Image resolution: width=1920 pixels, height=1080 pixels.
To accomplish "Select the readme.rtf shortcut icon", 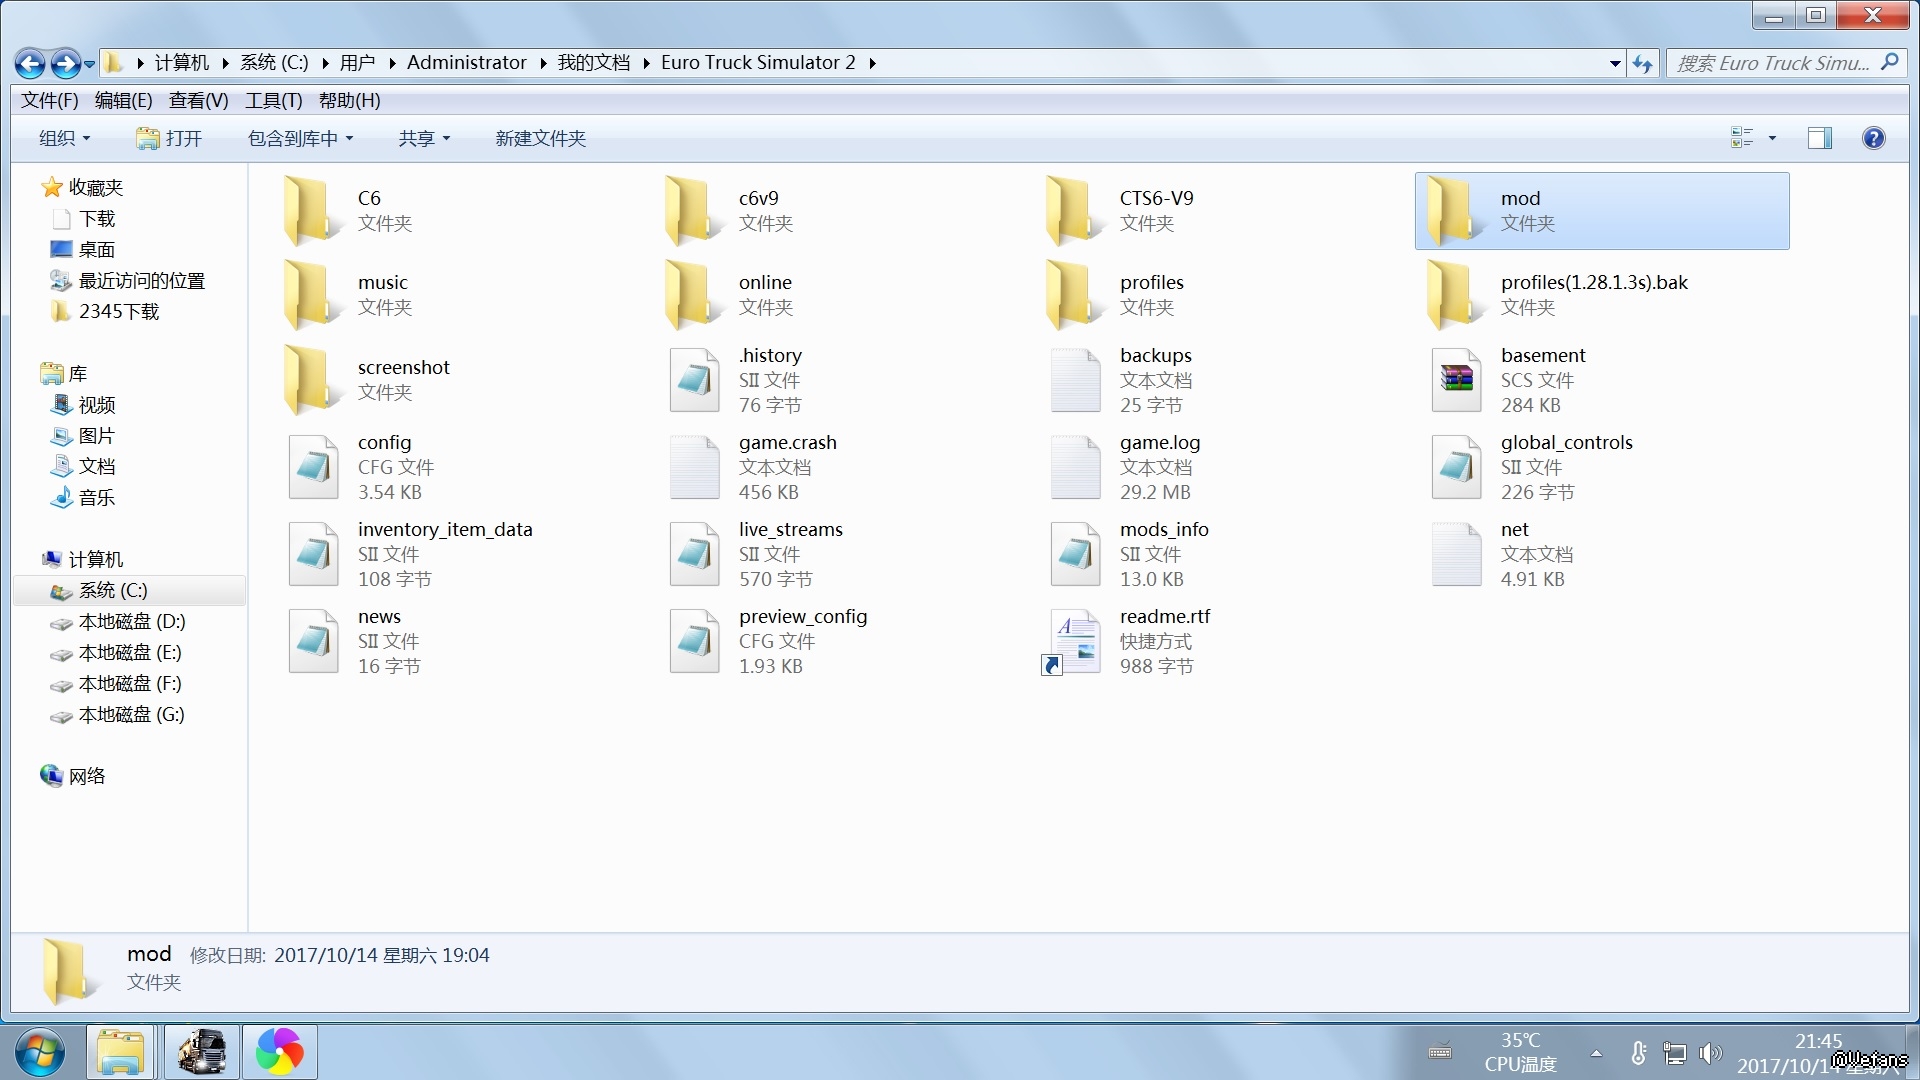I will (1075, 641).
